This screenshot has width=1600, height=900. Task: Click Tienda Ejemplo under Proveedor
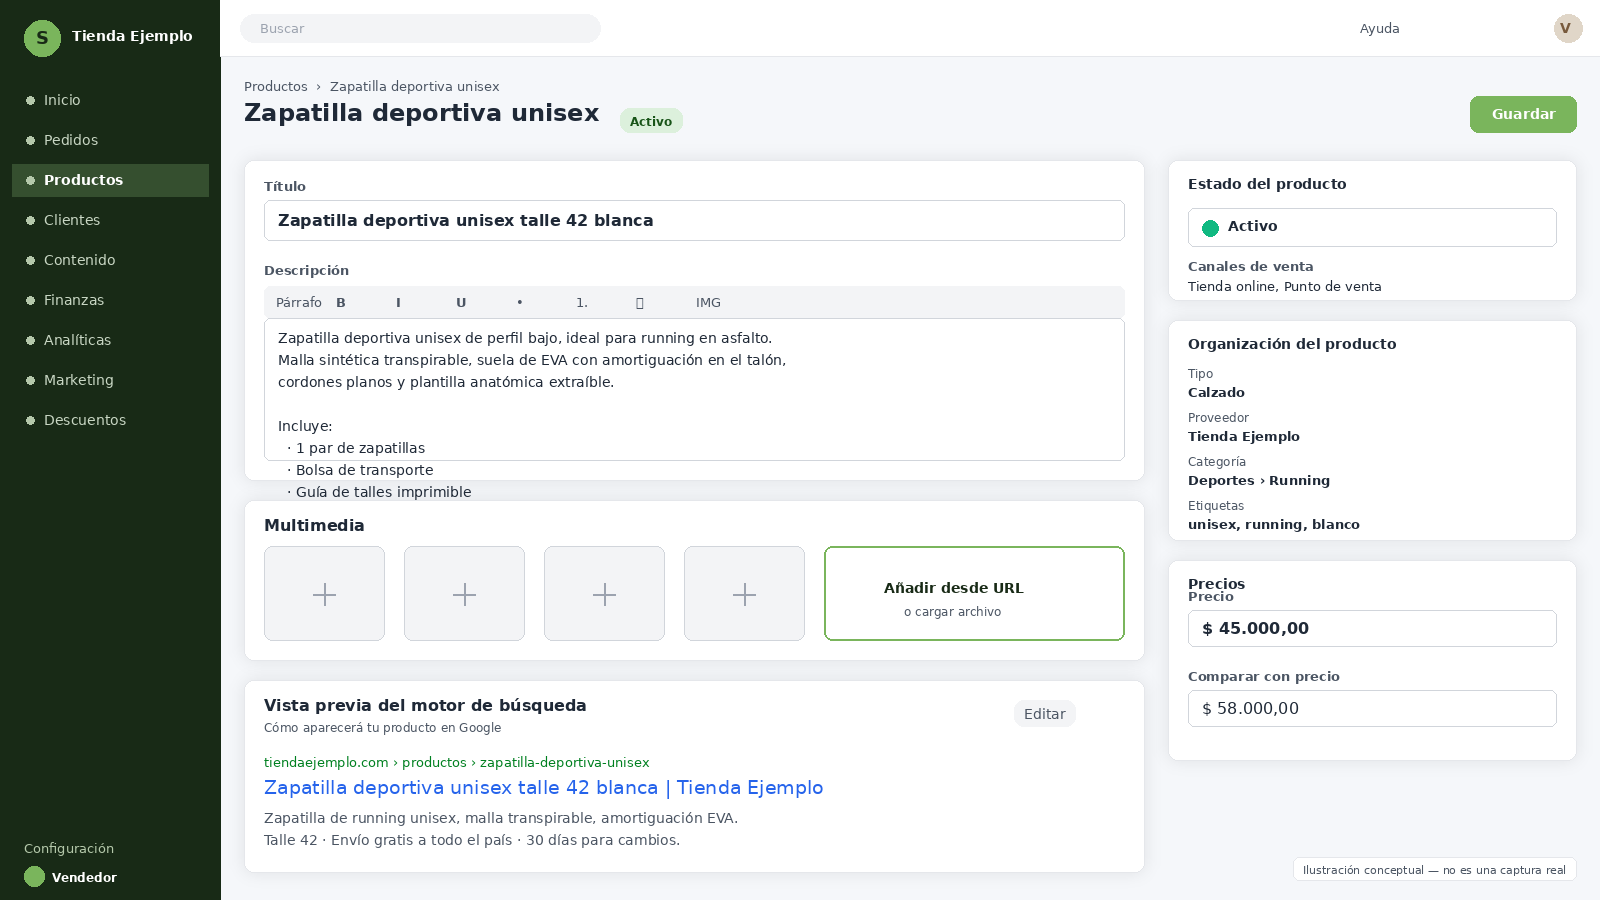coord(1243,436)
